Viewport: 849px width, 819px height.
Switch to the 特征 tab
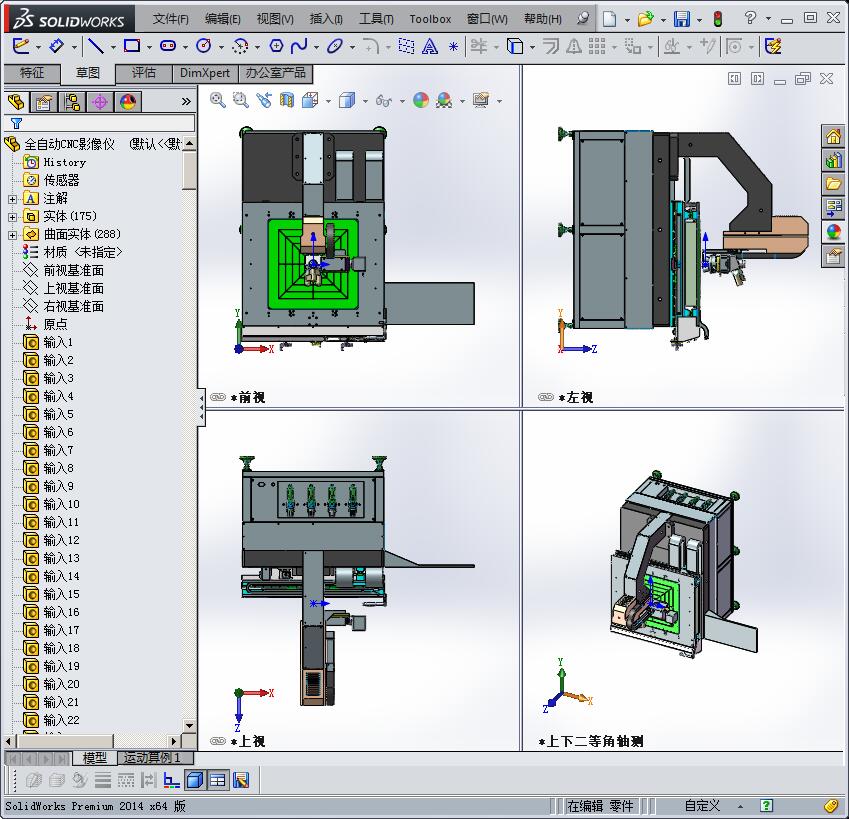[31, 73]
